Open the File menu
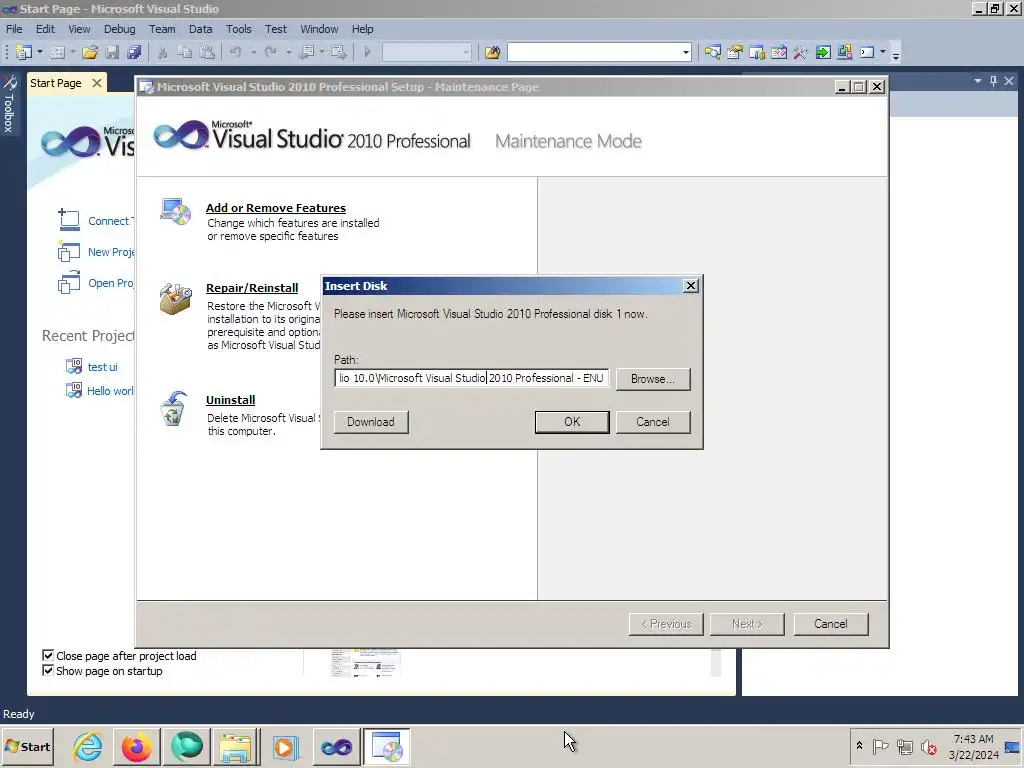The image size is (1024, 768). coord(14,29)
